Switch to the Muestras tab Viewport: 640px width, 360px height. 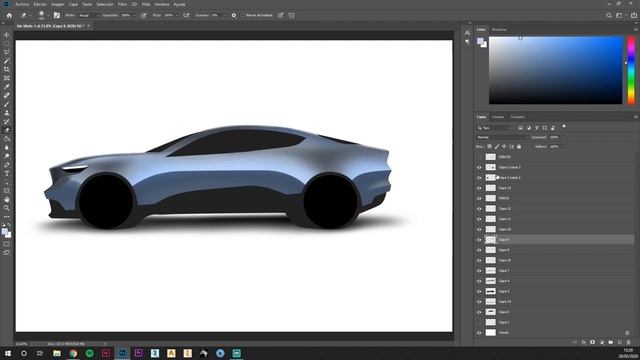[499, 29]
